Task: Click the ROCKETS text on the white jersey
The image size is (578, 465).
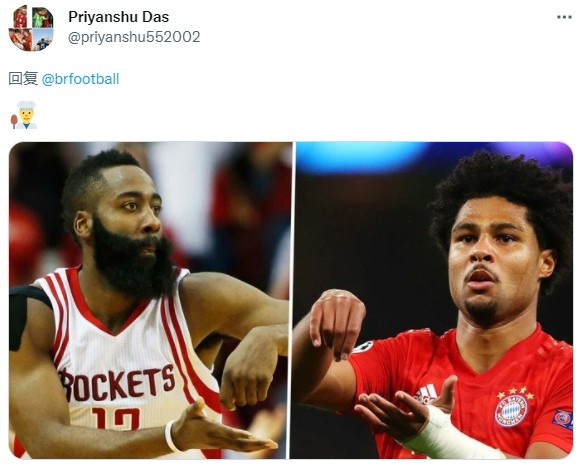Action: click(x=117, y=384)
